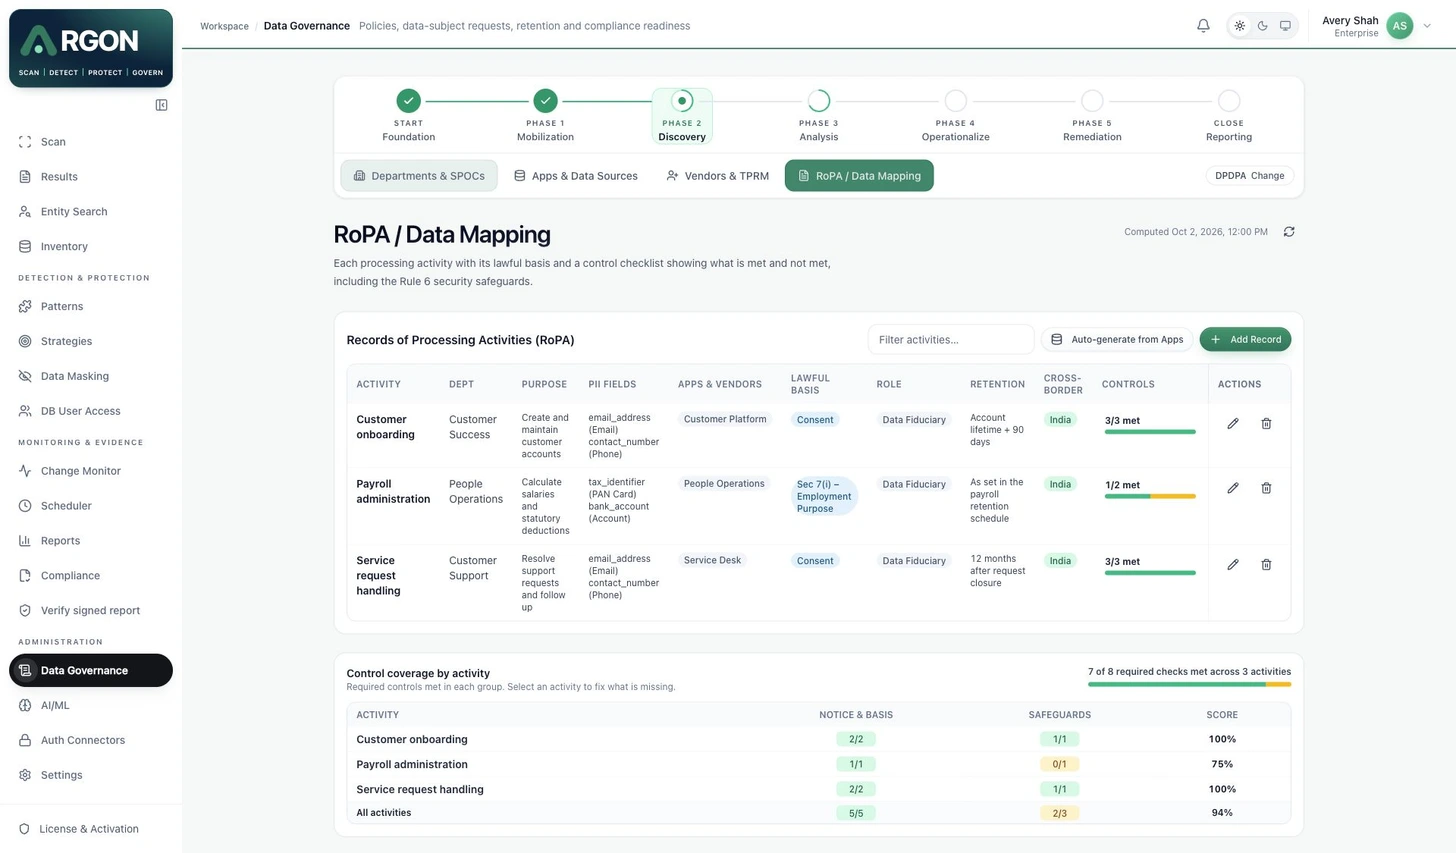1456x853 pixels.
Task: Open Settings in the sidebar
Action: pyautogui.click(x=91, y=775)
